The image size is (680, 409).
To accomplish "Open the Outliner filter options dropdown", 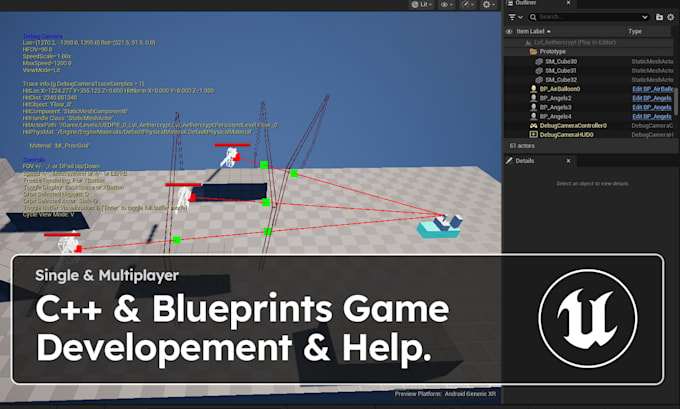I will click(x=515, y=17).
